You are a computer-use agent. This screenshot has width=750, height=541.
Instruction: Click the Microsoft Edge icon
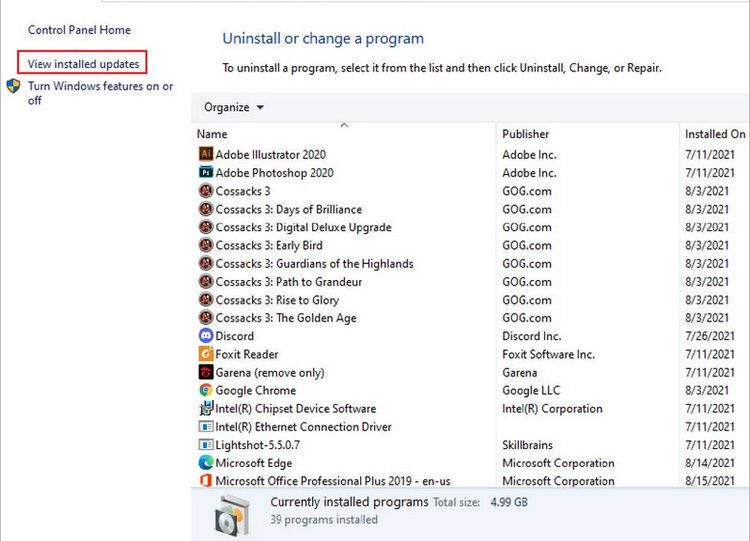click(206, 463)
